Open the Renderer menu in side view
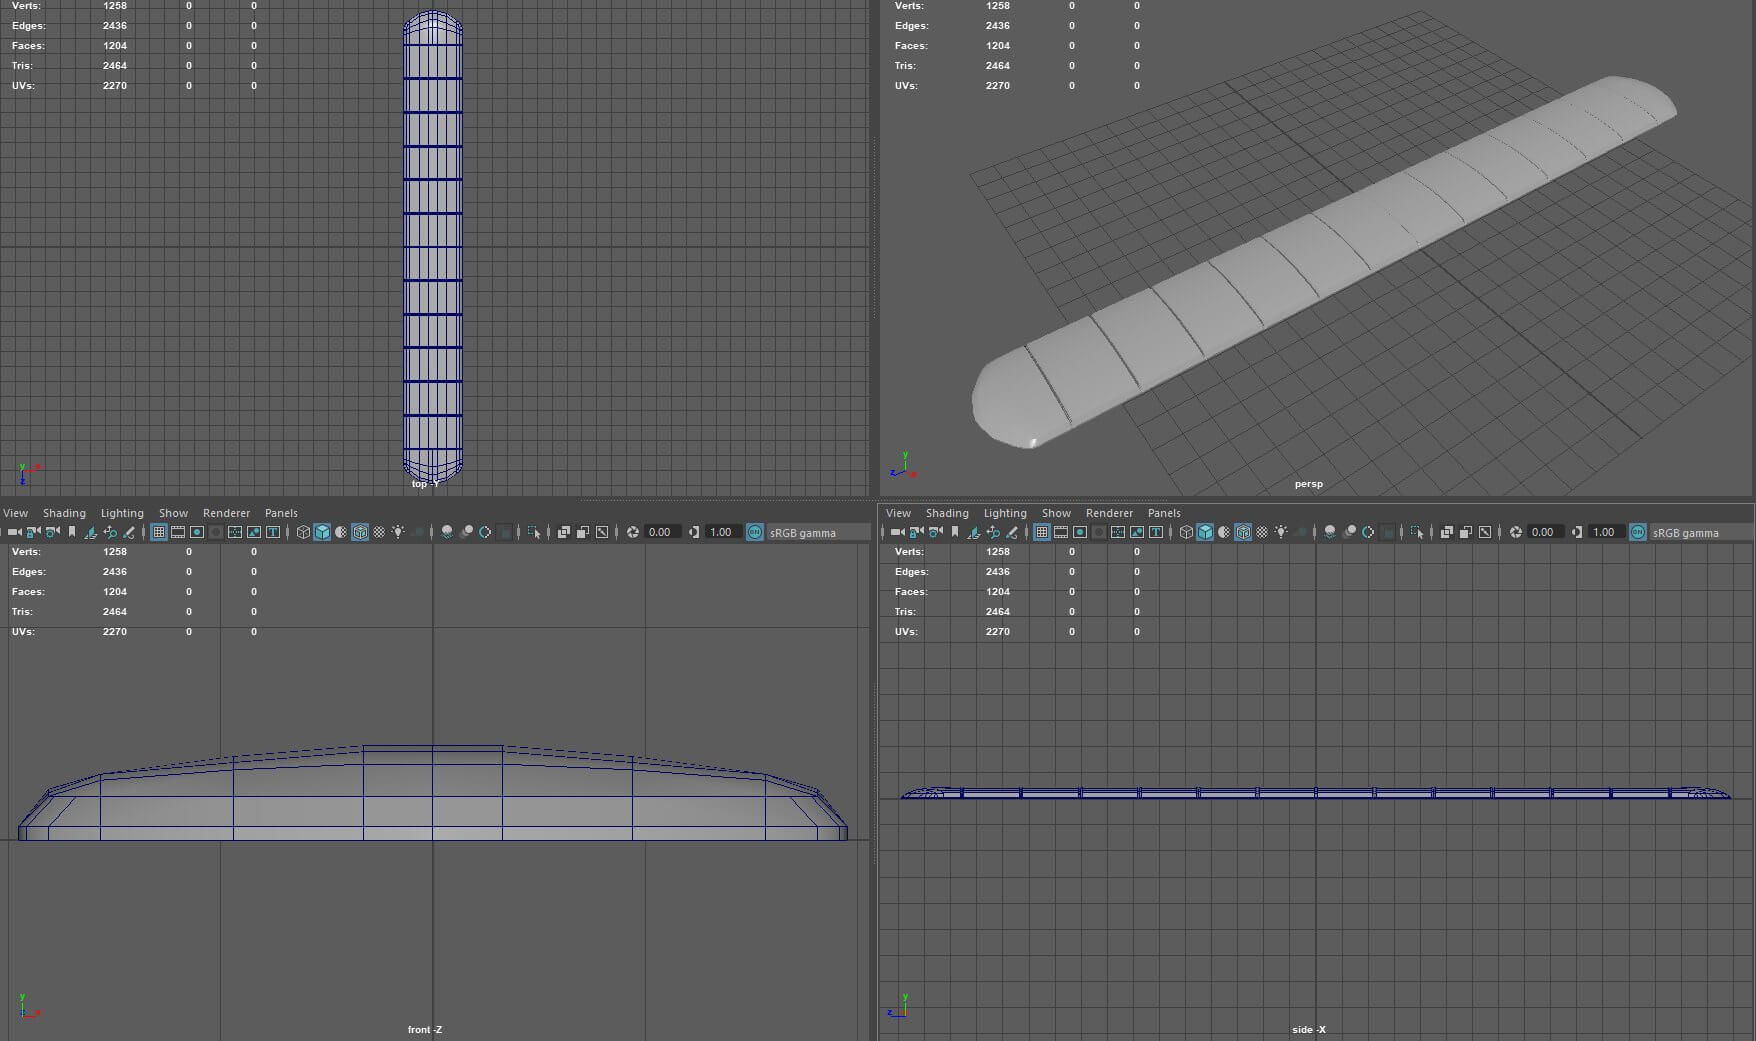Viewport: 1756px width, 1041px height. click(x=1109, y=513)
